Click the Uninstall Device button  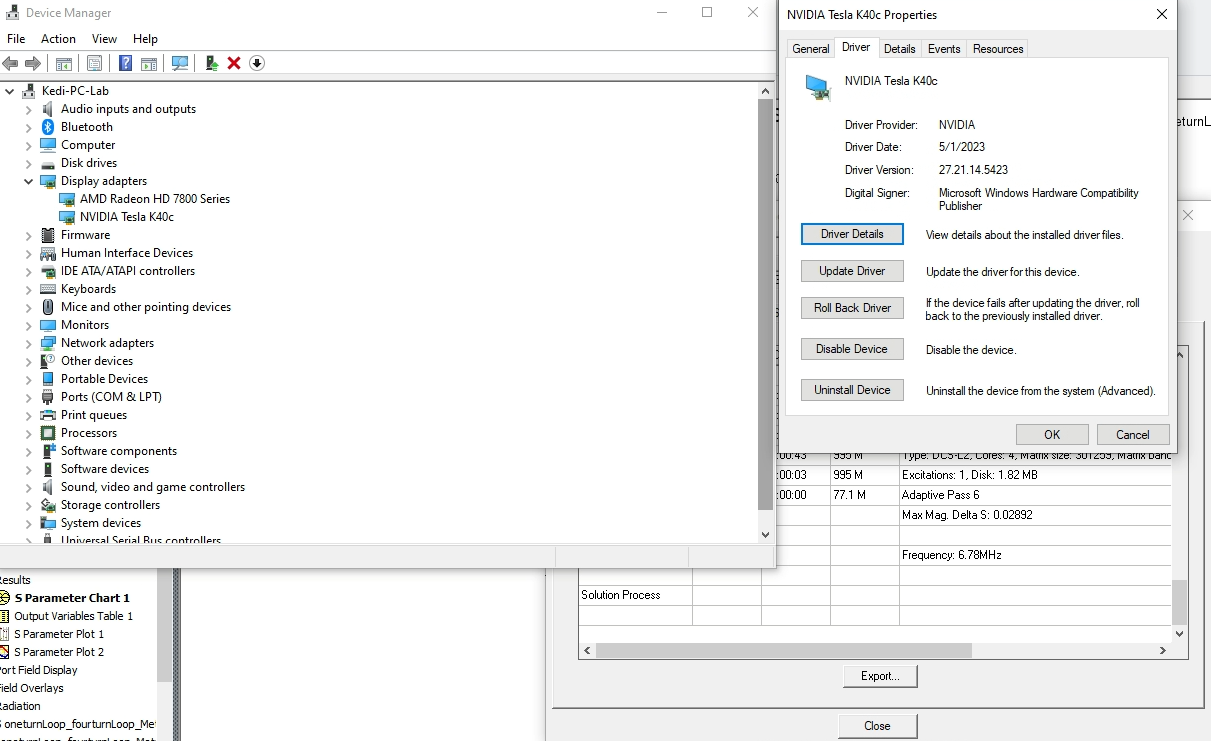pyautogui.click(x=852, y=390)
